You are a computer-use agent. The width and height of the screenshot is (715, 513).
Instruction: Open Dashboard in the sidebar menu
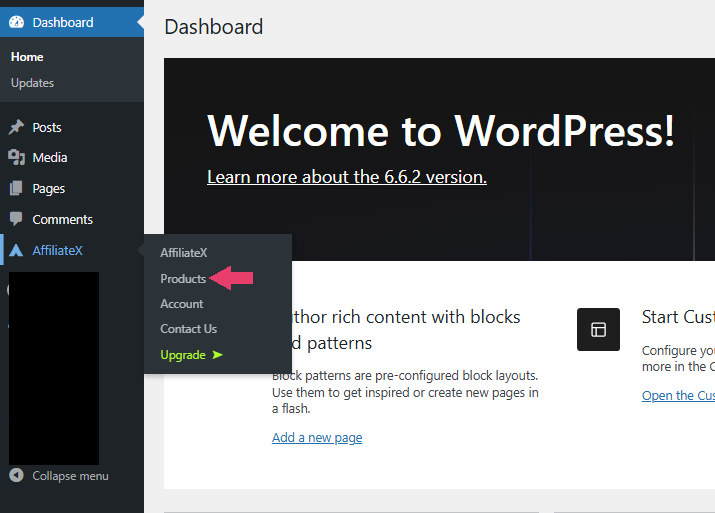coord(72,22)
